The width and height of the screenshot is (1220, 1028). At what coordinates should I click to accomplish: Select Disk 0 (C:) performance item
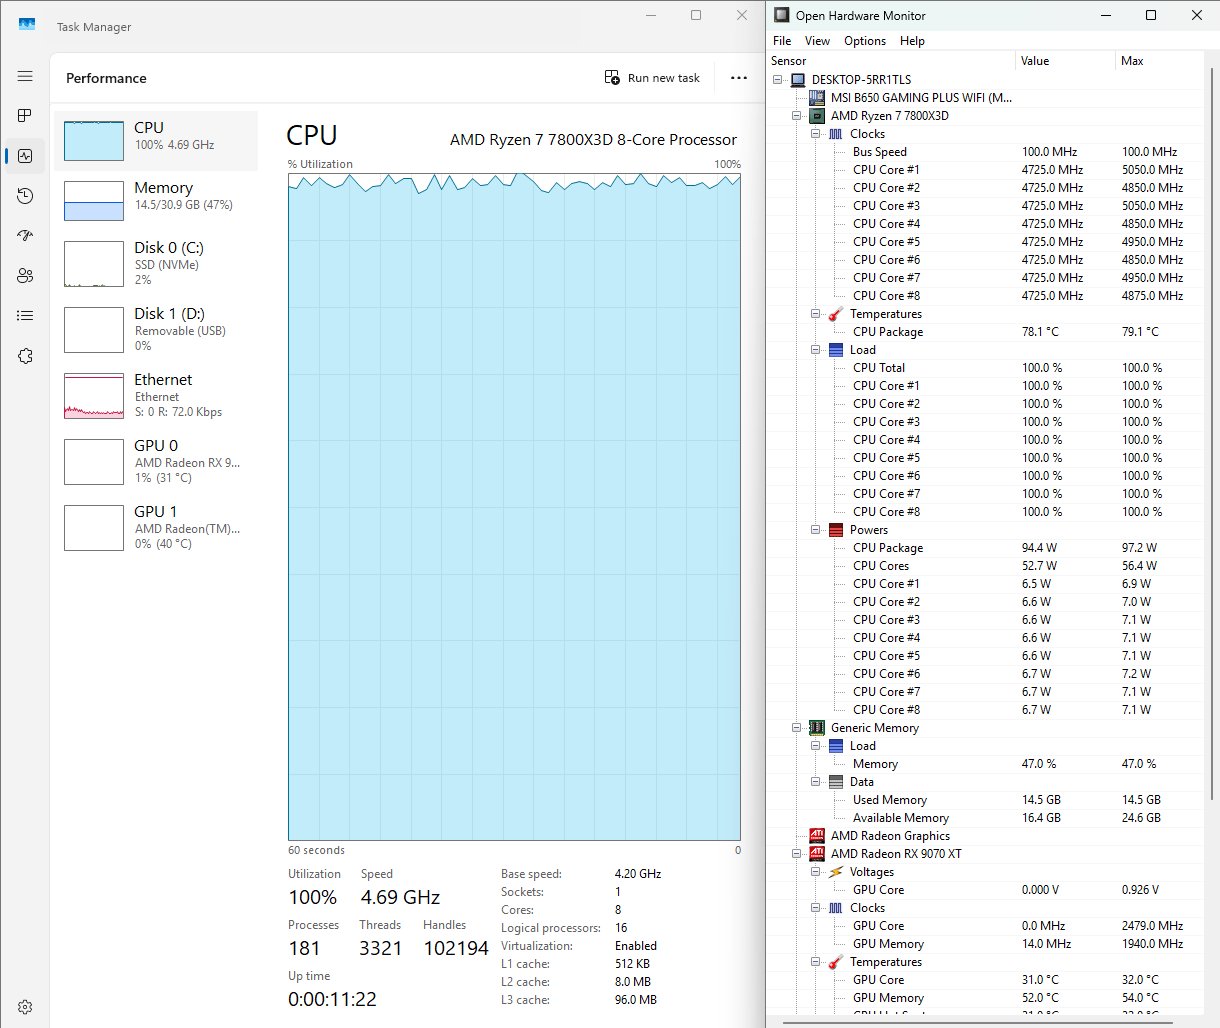156,264
